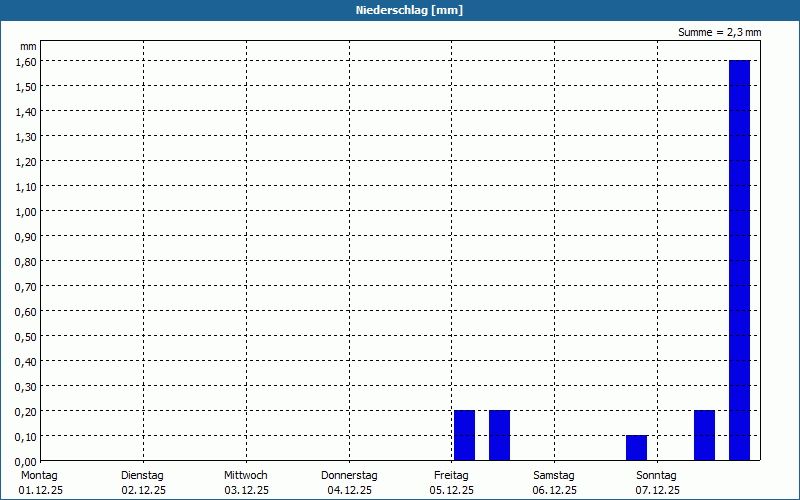Click the 0,20 mm bar beside the tallest bar

coord(704,435)
